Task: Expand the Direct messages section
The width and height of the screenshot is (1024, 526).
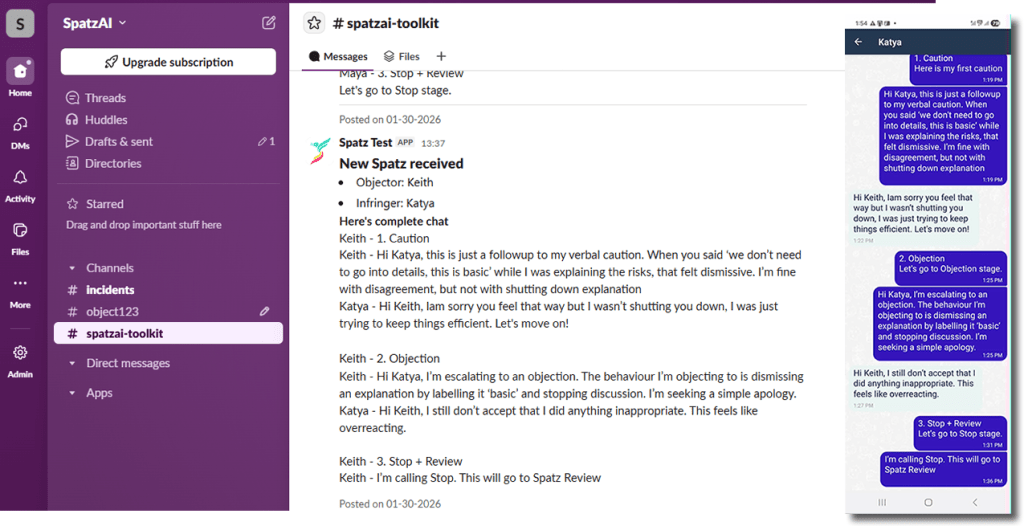Action: 72,363
